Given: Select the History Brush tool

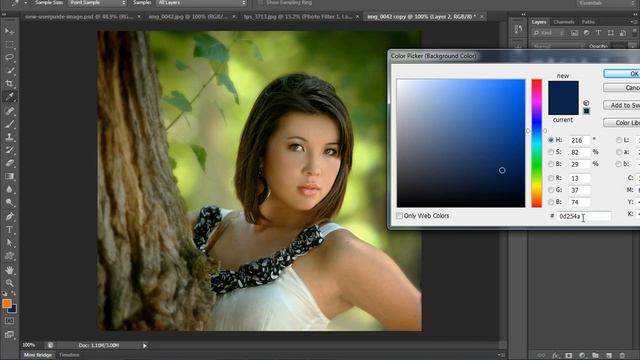Looking at the screenshot, I should coord(9,150).
